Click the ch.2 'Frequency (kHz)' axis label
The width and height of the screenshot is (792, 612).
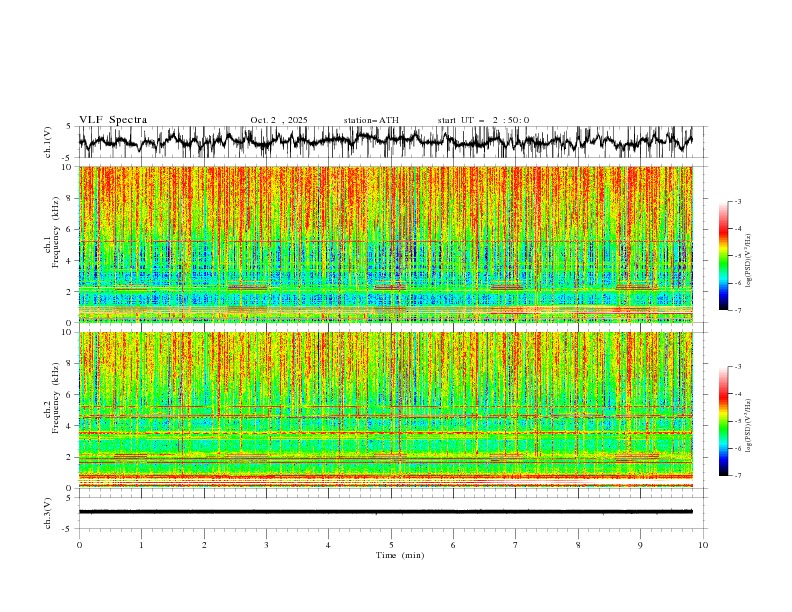pos(55,398)
